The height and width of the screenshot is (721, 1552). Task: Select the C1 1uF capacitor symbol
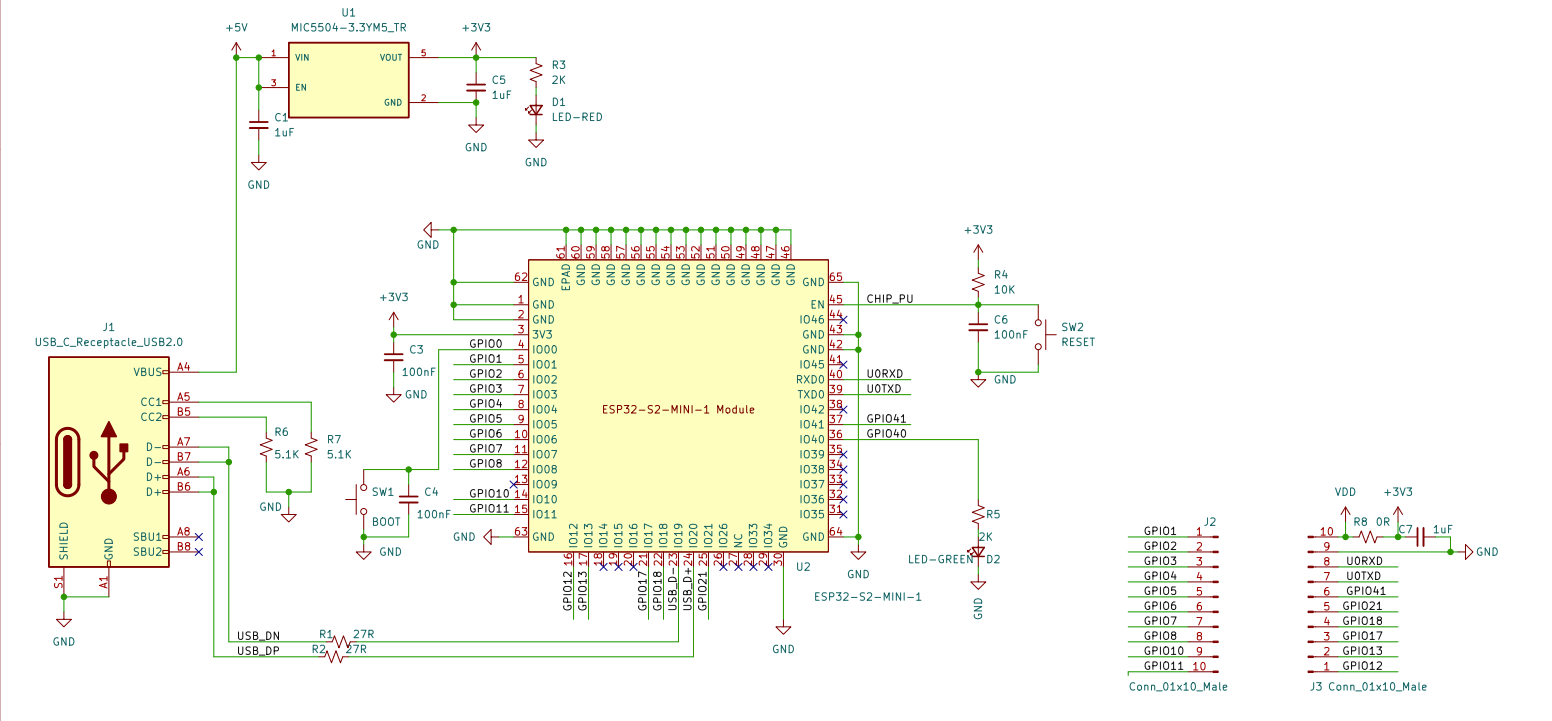point(258,125)
